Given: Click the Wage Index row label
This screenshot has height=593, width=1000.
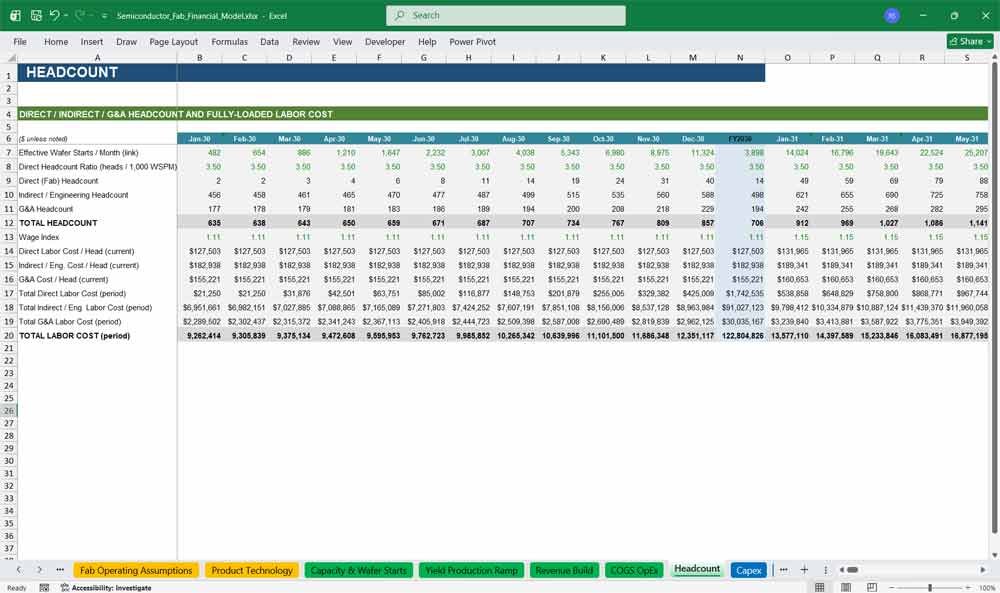Looking at the screenshot, I should coord(39,237).
